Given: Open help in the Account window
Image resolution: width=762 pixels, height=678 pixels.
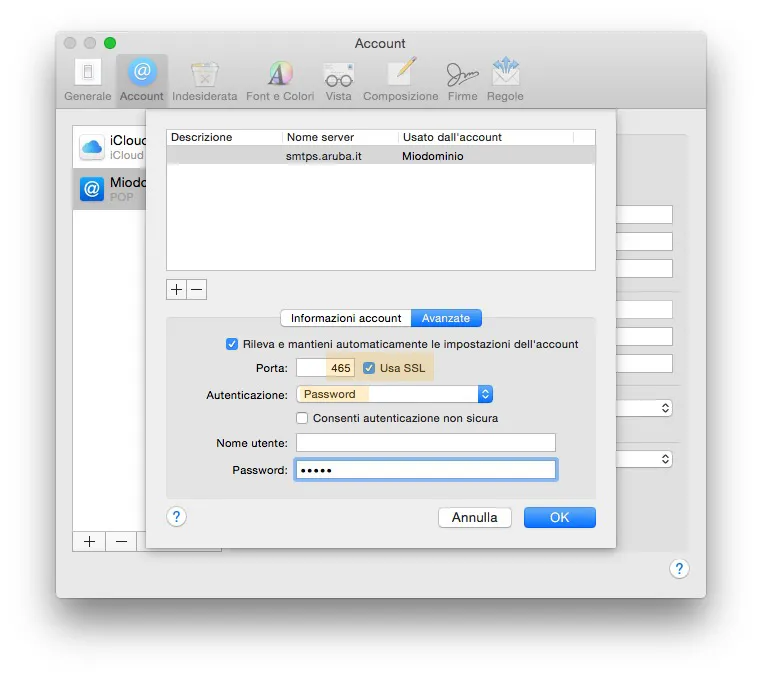Looking at the screenshot, I should click(x=679, y=568).
